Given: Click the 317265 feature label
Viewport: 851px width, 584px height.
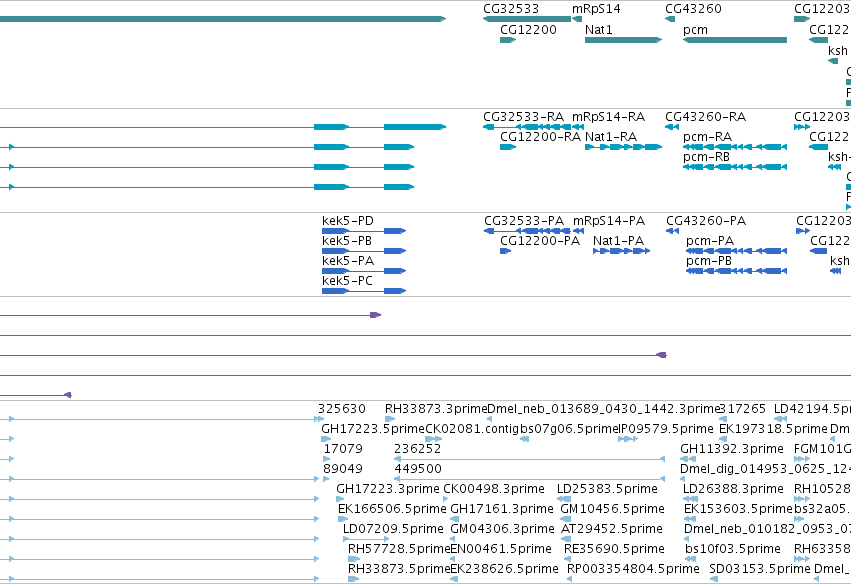Looking at the screenshot, I should tap(742, 409).
